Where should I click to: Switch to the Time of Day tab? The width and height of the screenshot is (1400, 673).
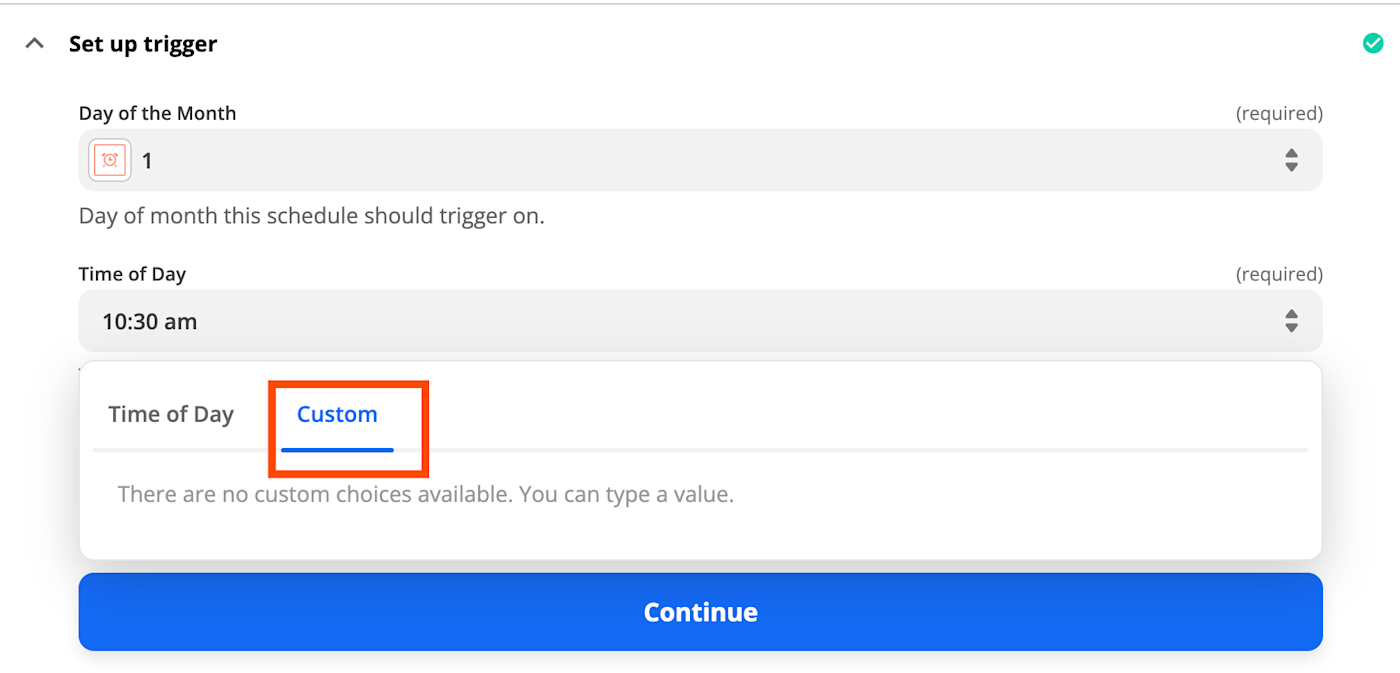(x=171, y=414)
